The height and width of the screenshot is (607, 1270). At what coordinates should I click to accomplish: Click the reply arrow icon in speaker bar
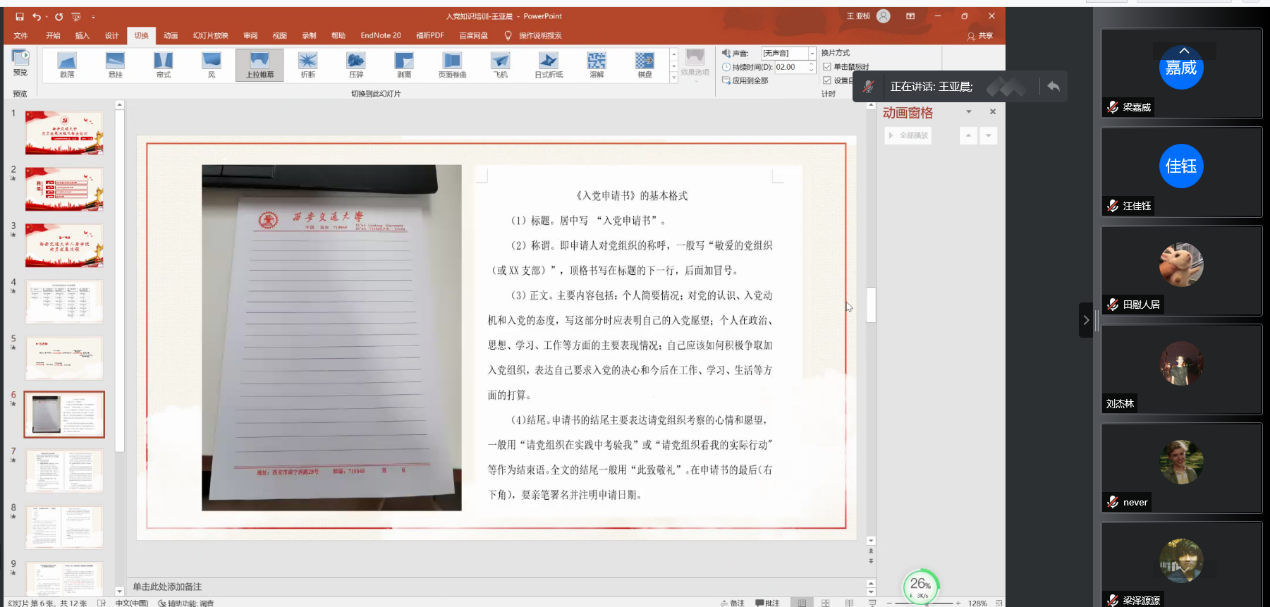tap(1052, 87)
